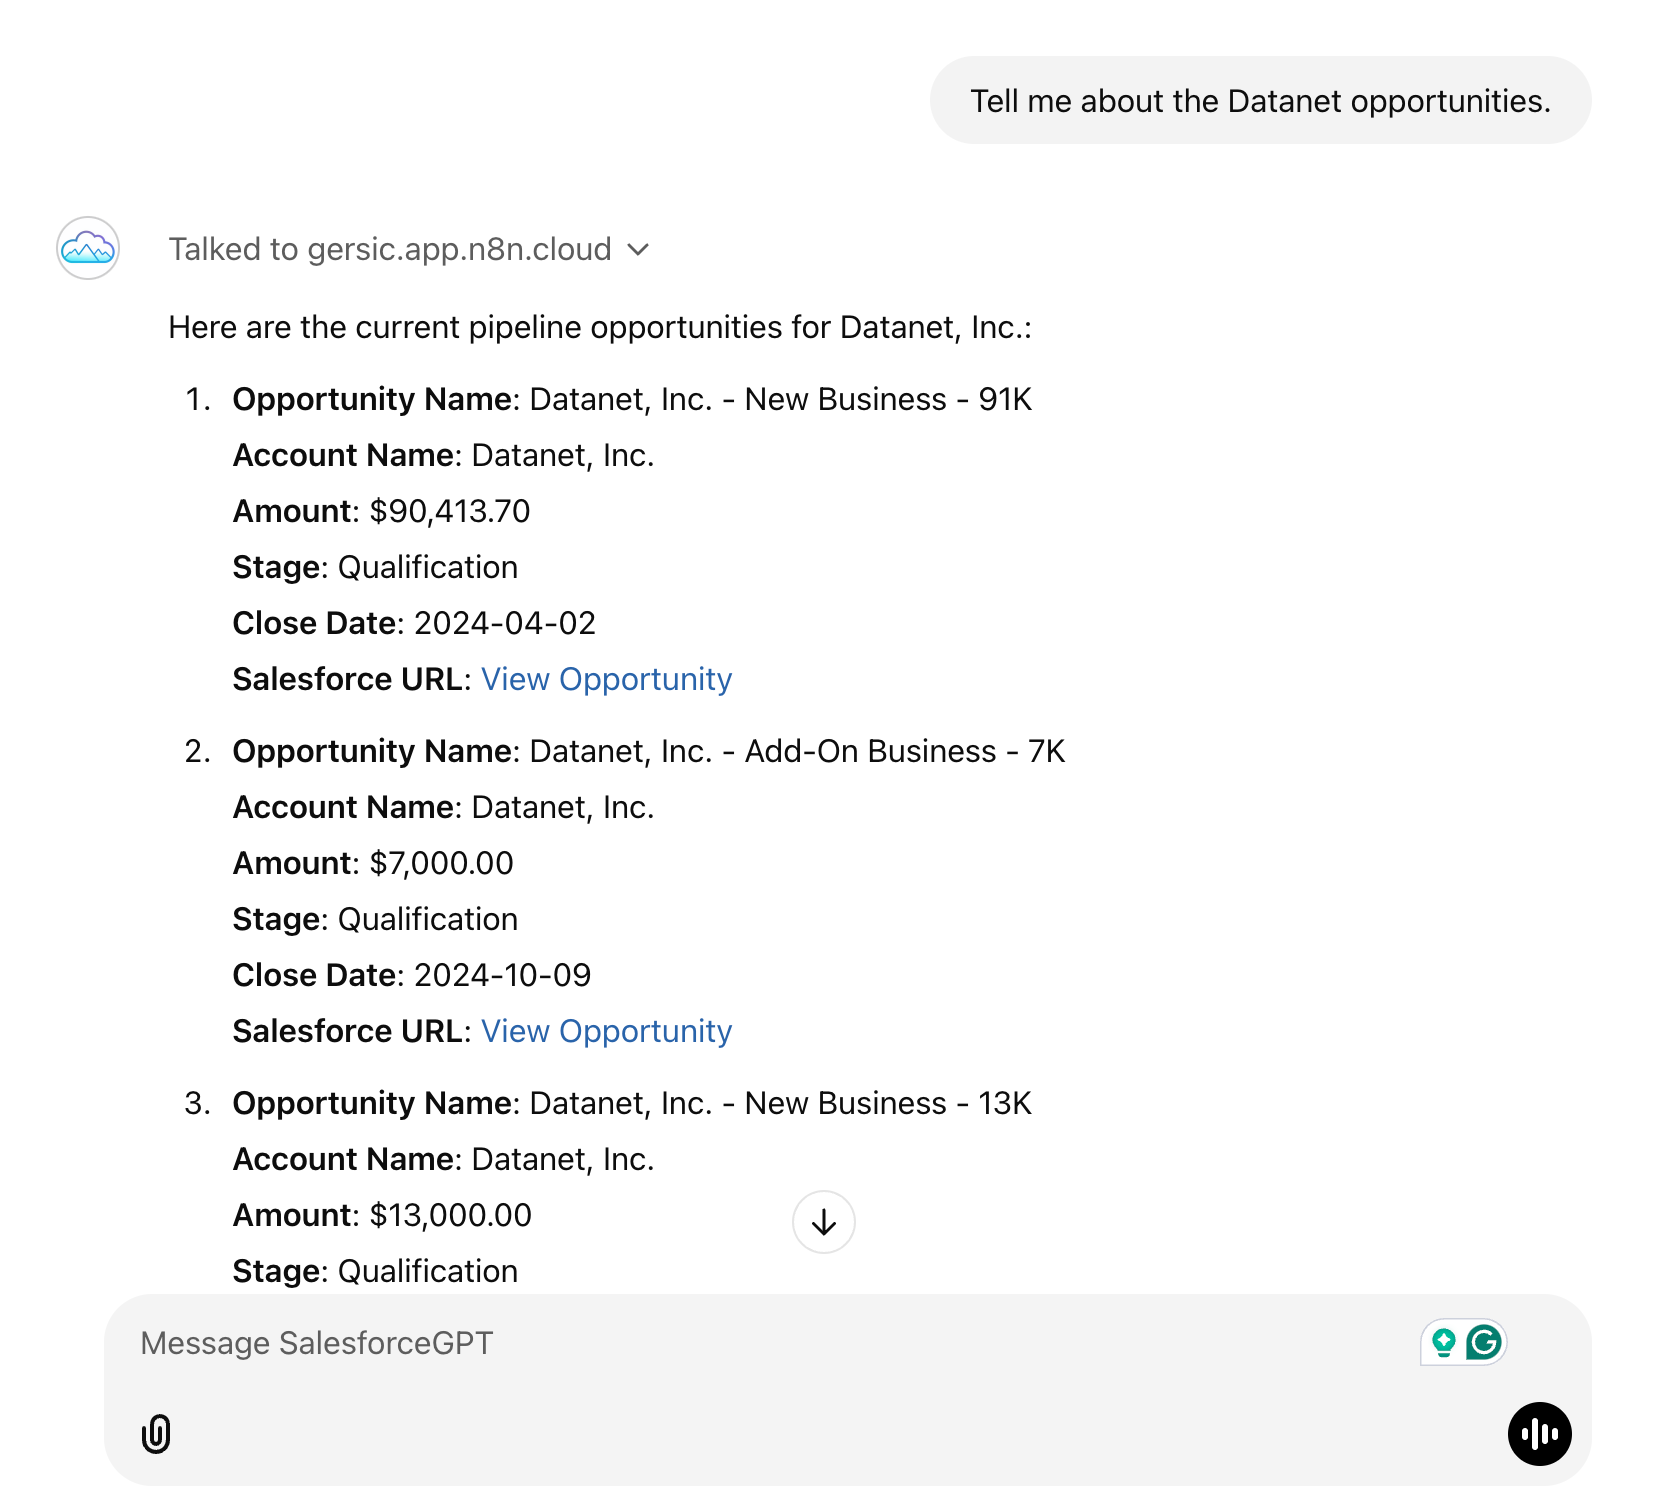
Task: Expand the 'Talked to gersic.app.n8n.cloud' details
Action: 409,249
